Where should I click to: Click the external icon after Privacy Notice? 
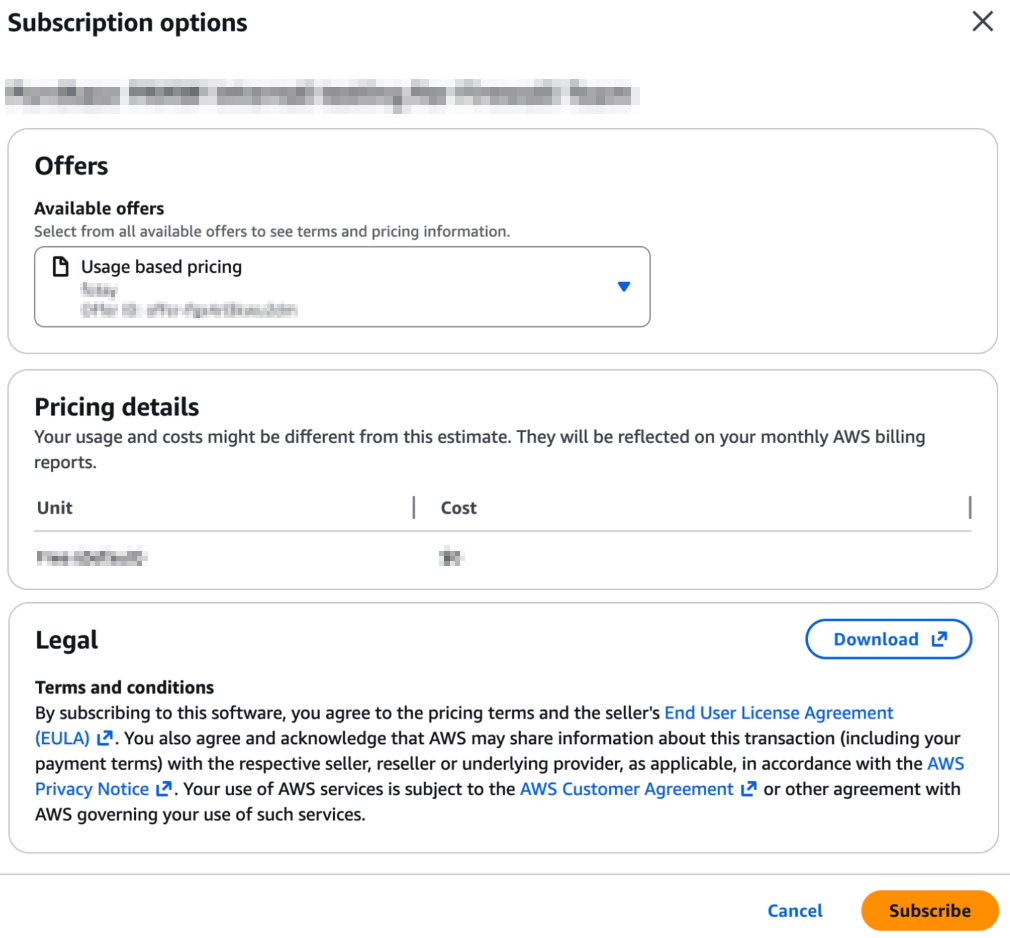click(164, 789)
